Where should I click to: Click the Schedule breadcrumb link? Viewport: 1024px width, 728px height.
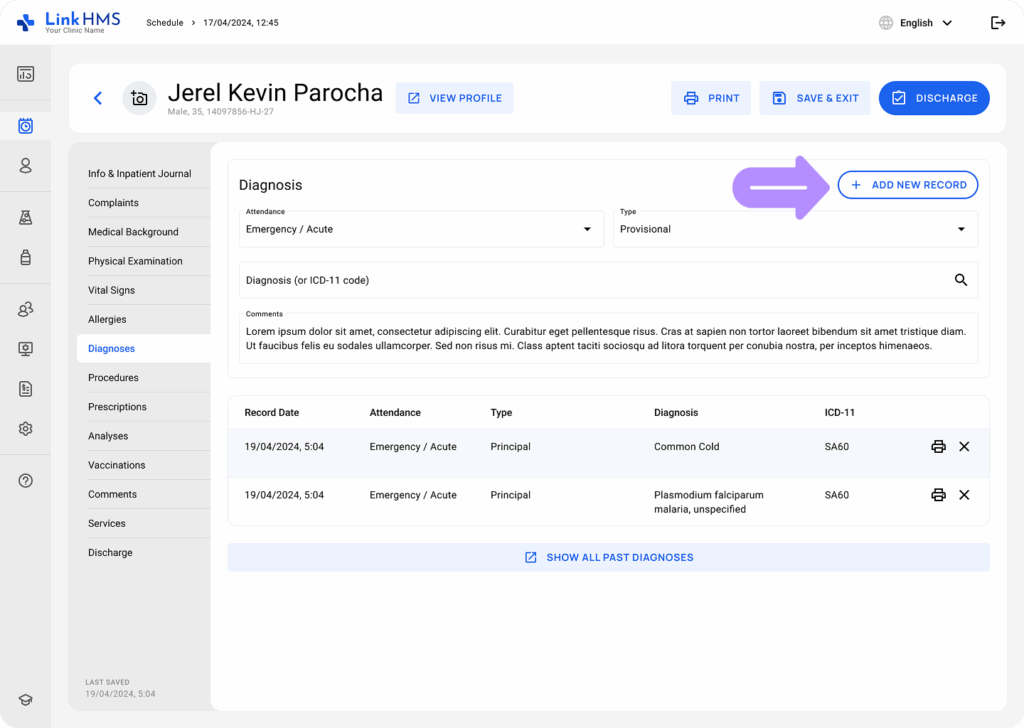pos(165,23)
